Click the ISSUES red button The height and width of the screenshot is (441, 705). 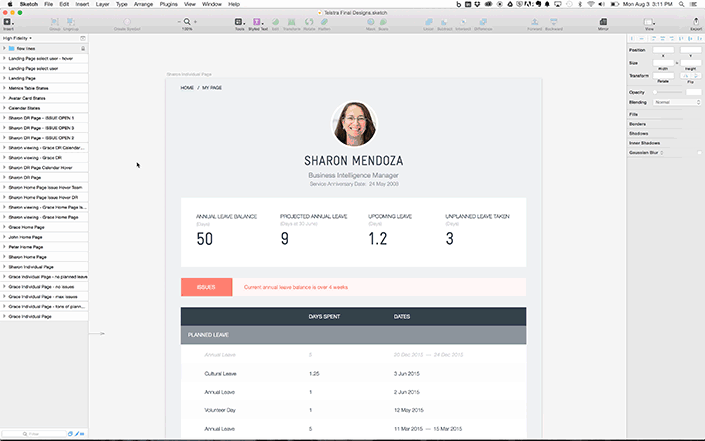(206, 287)
